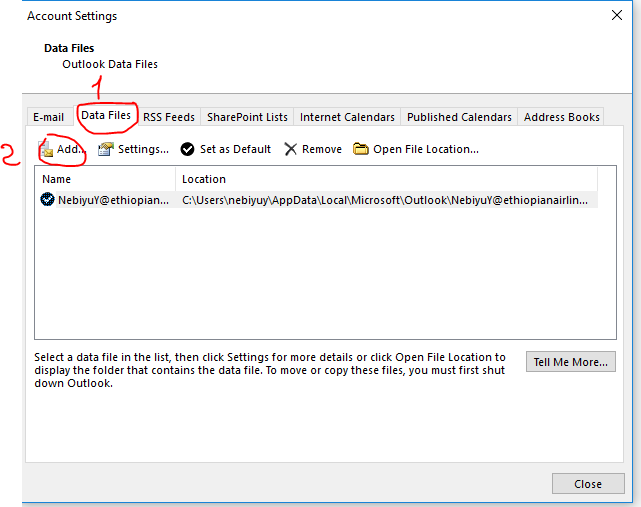Click the Open File Location... label

pyautogui.click(x=426, y=149)
